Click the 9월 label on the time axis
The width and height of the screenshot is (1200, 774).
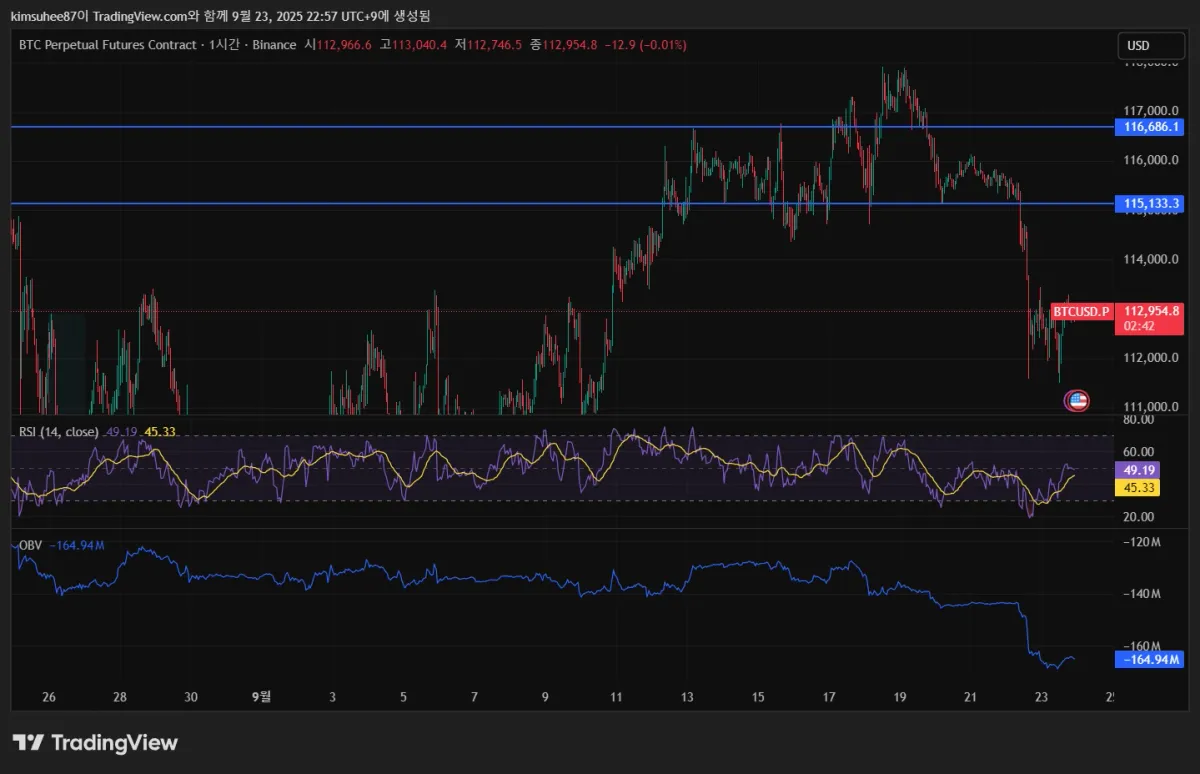coord(262,697)
